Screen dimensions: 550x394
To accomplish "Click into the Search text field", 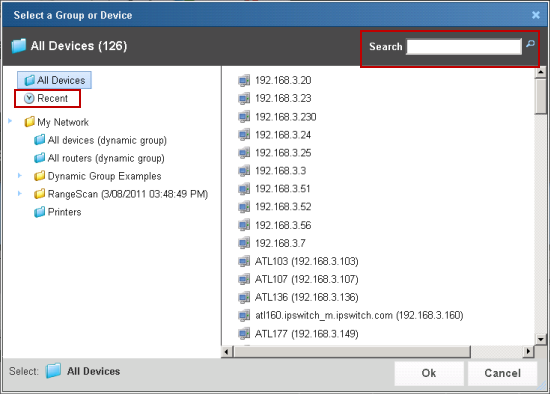I will click(x=464, y=47).
